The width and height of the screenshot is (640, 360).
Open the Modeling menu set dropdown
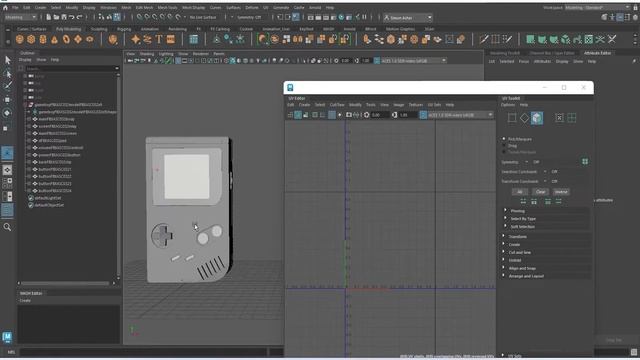(20, 17)
